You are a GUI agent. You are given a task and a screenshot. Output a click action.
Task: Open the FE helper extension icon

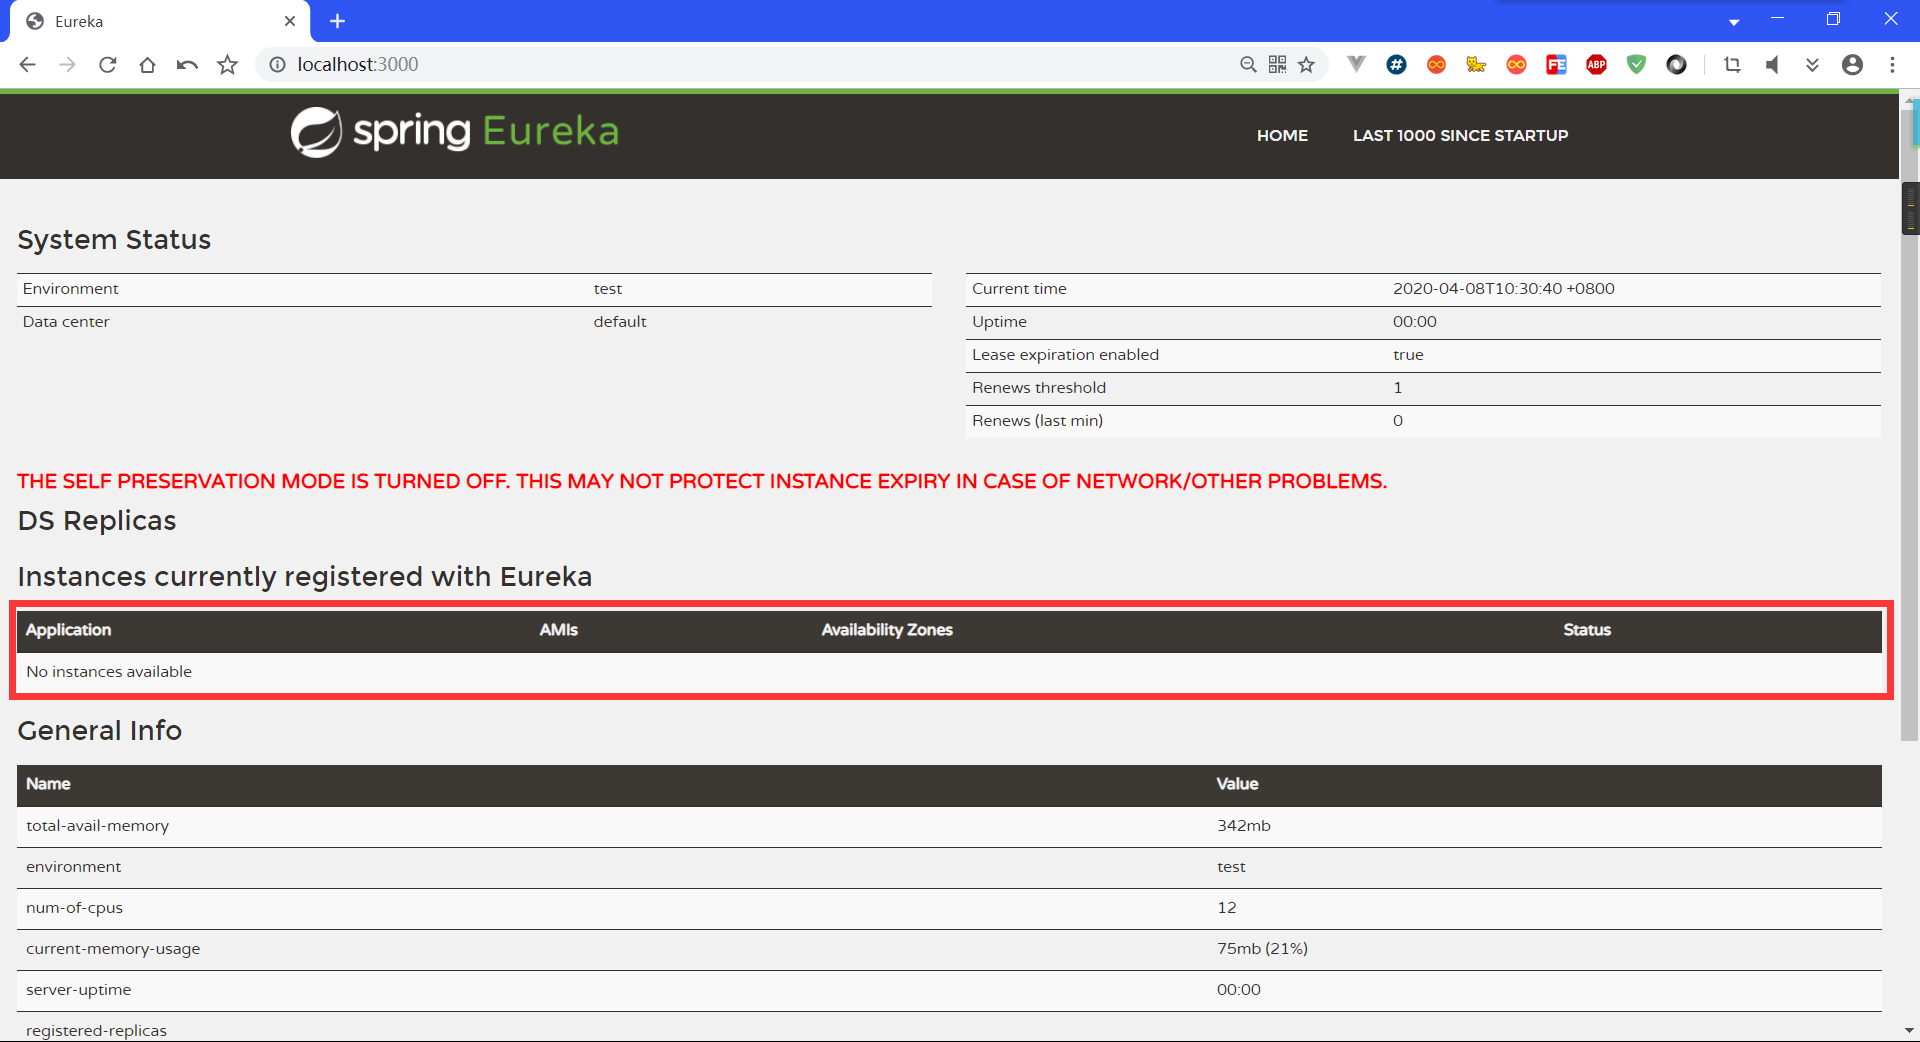[1557, 65]
